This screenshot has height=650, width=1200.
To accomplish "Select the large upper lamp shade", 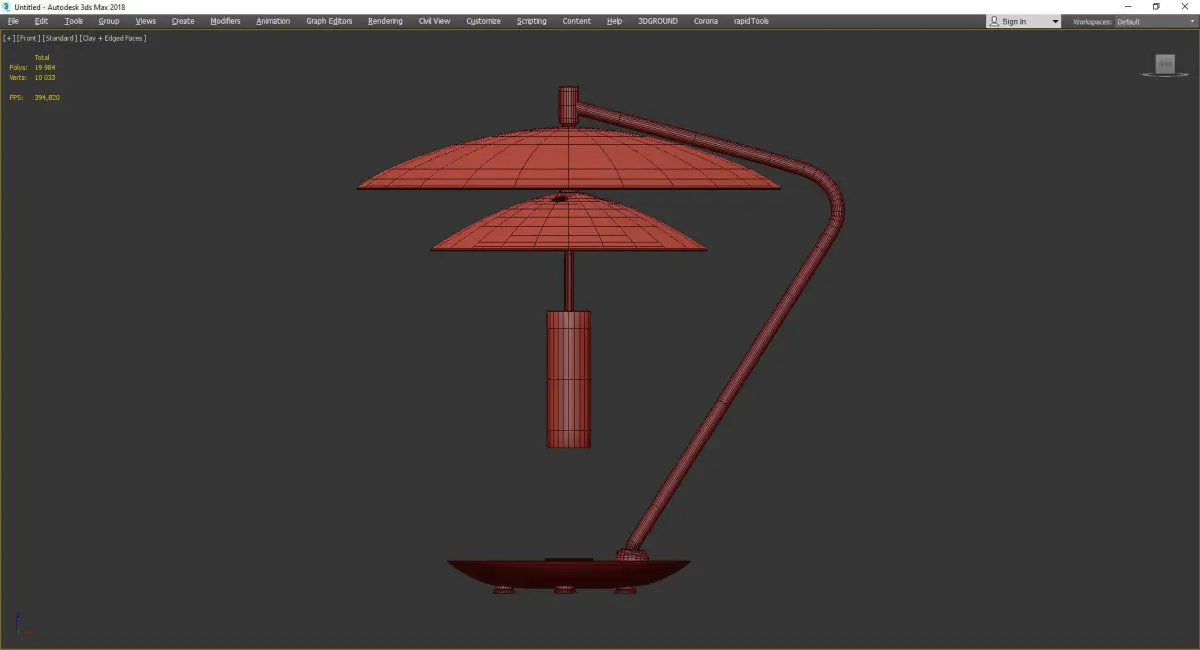I will coord(569,158).
